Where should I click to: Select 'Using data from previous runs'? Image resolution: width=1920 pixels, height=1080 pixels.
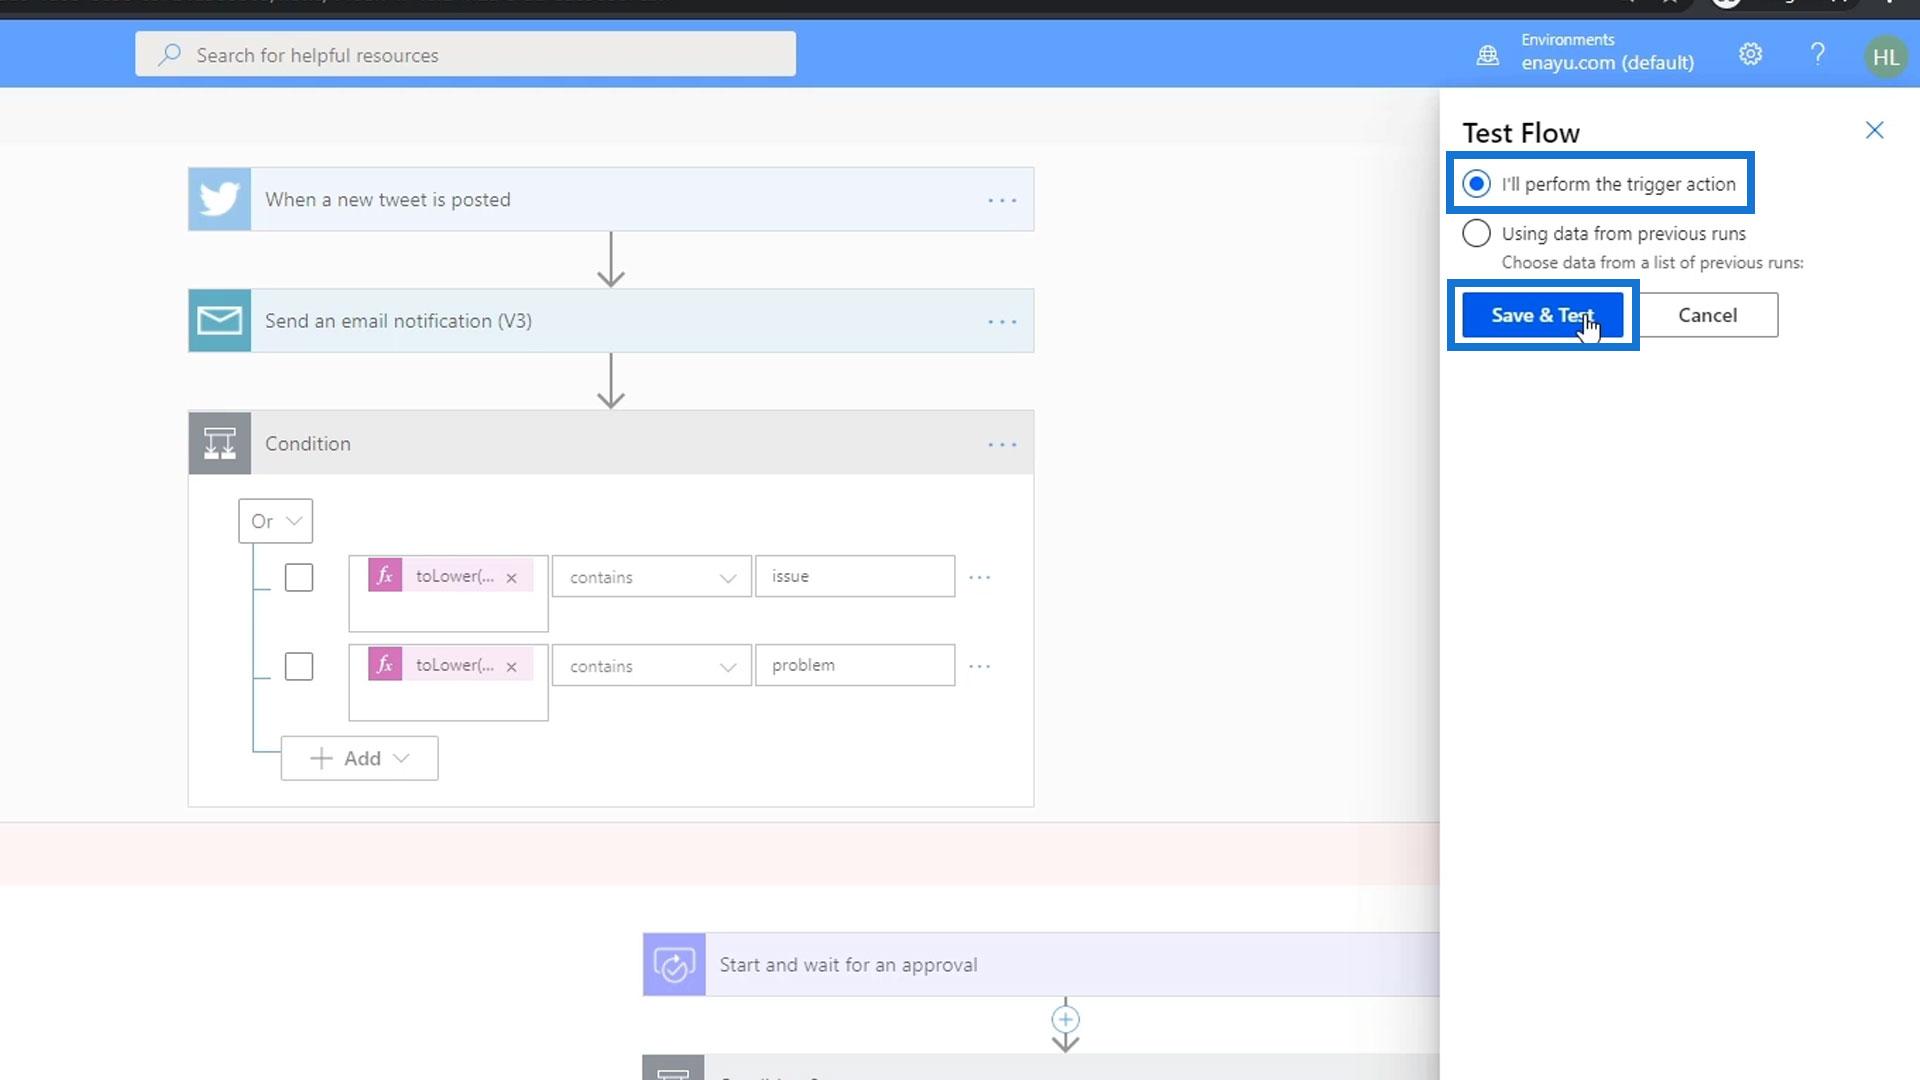[x=1476, y=234]
